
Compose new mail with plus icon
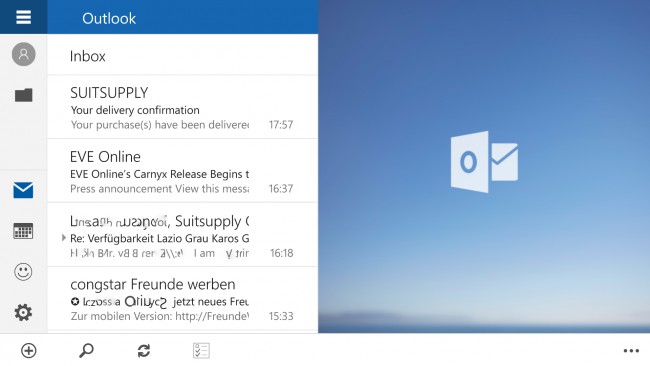(x=29, y=351)
